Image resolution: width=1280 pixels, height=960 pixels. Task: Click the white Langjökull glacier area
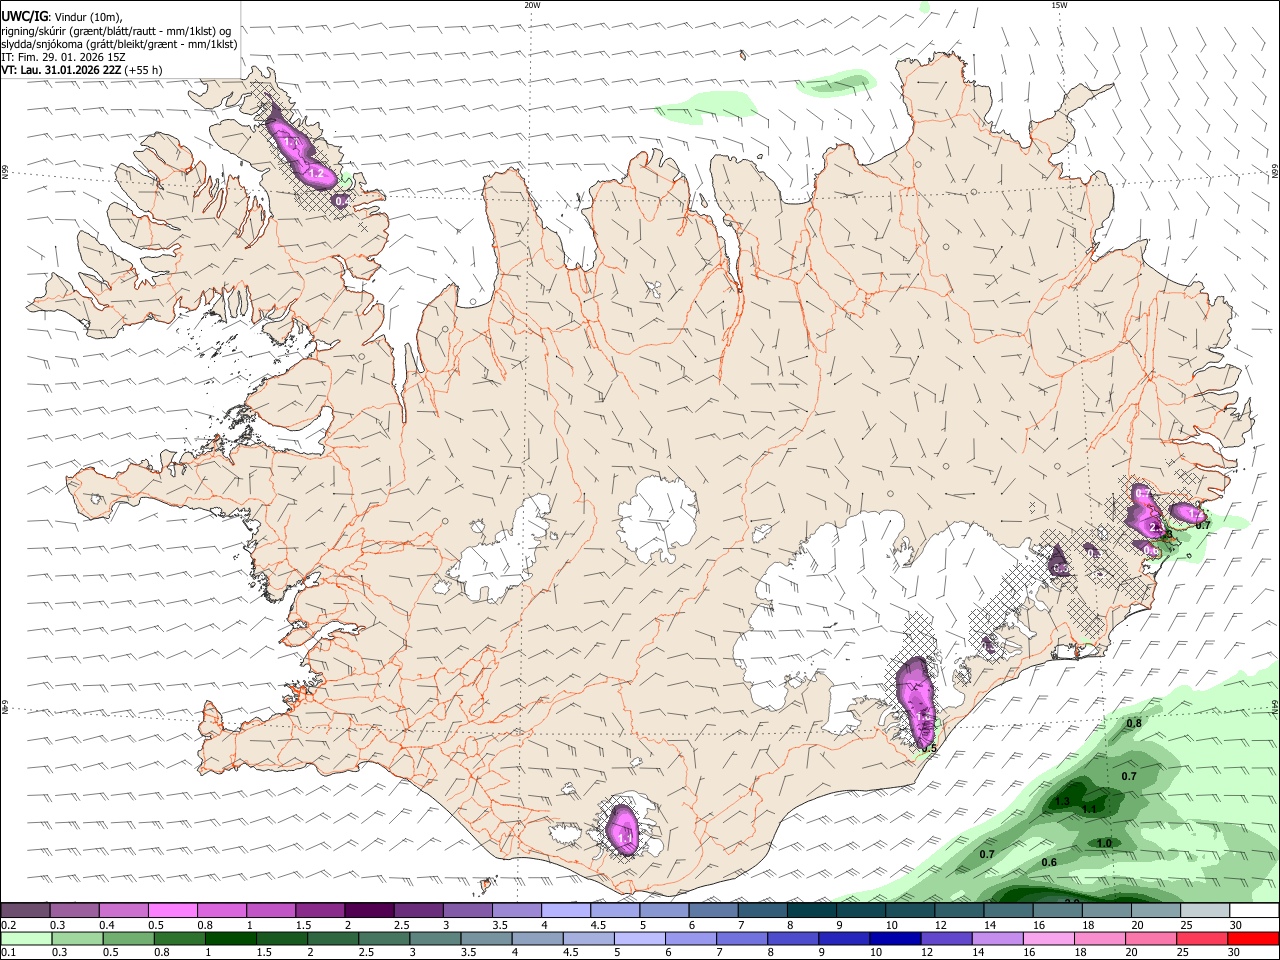(x=500, y=553)
